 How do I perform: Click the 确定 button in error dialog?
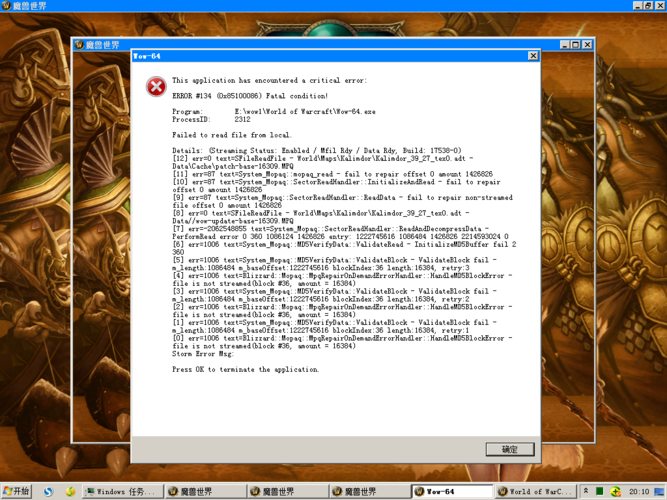(x=510, y=449)
